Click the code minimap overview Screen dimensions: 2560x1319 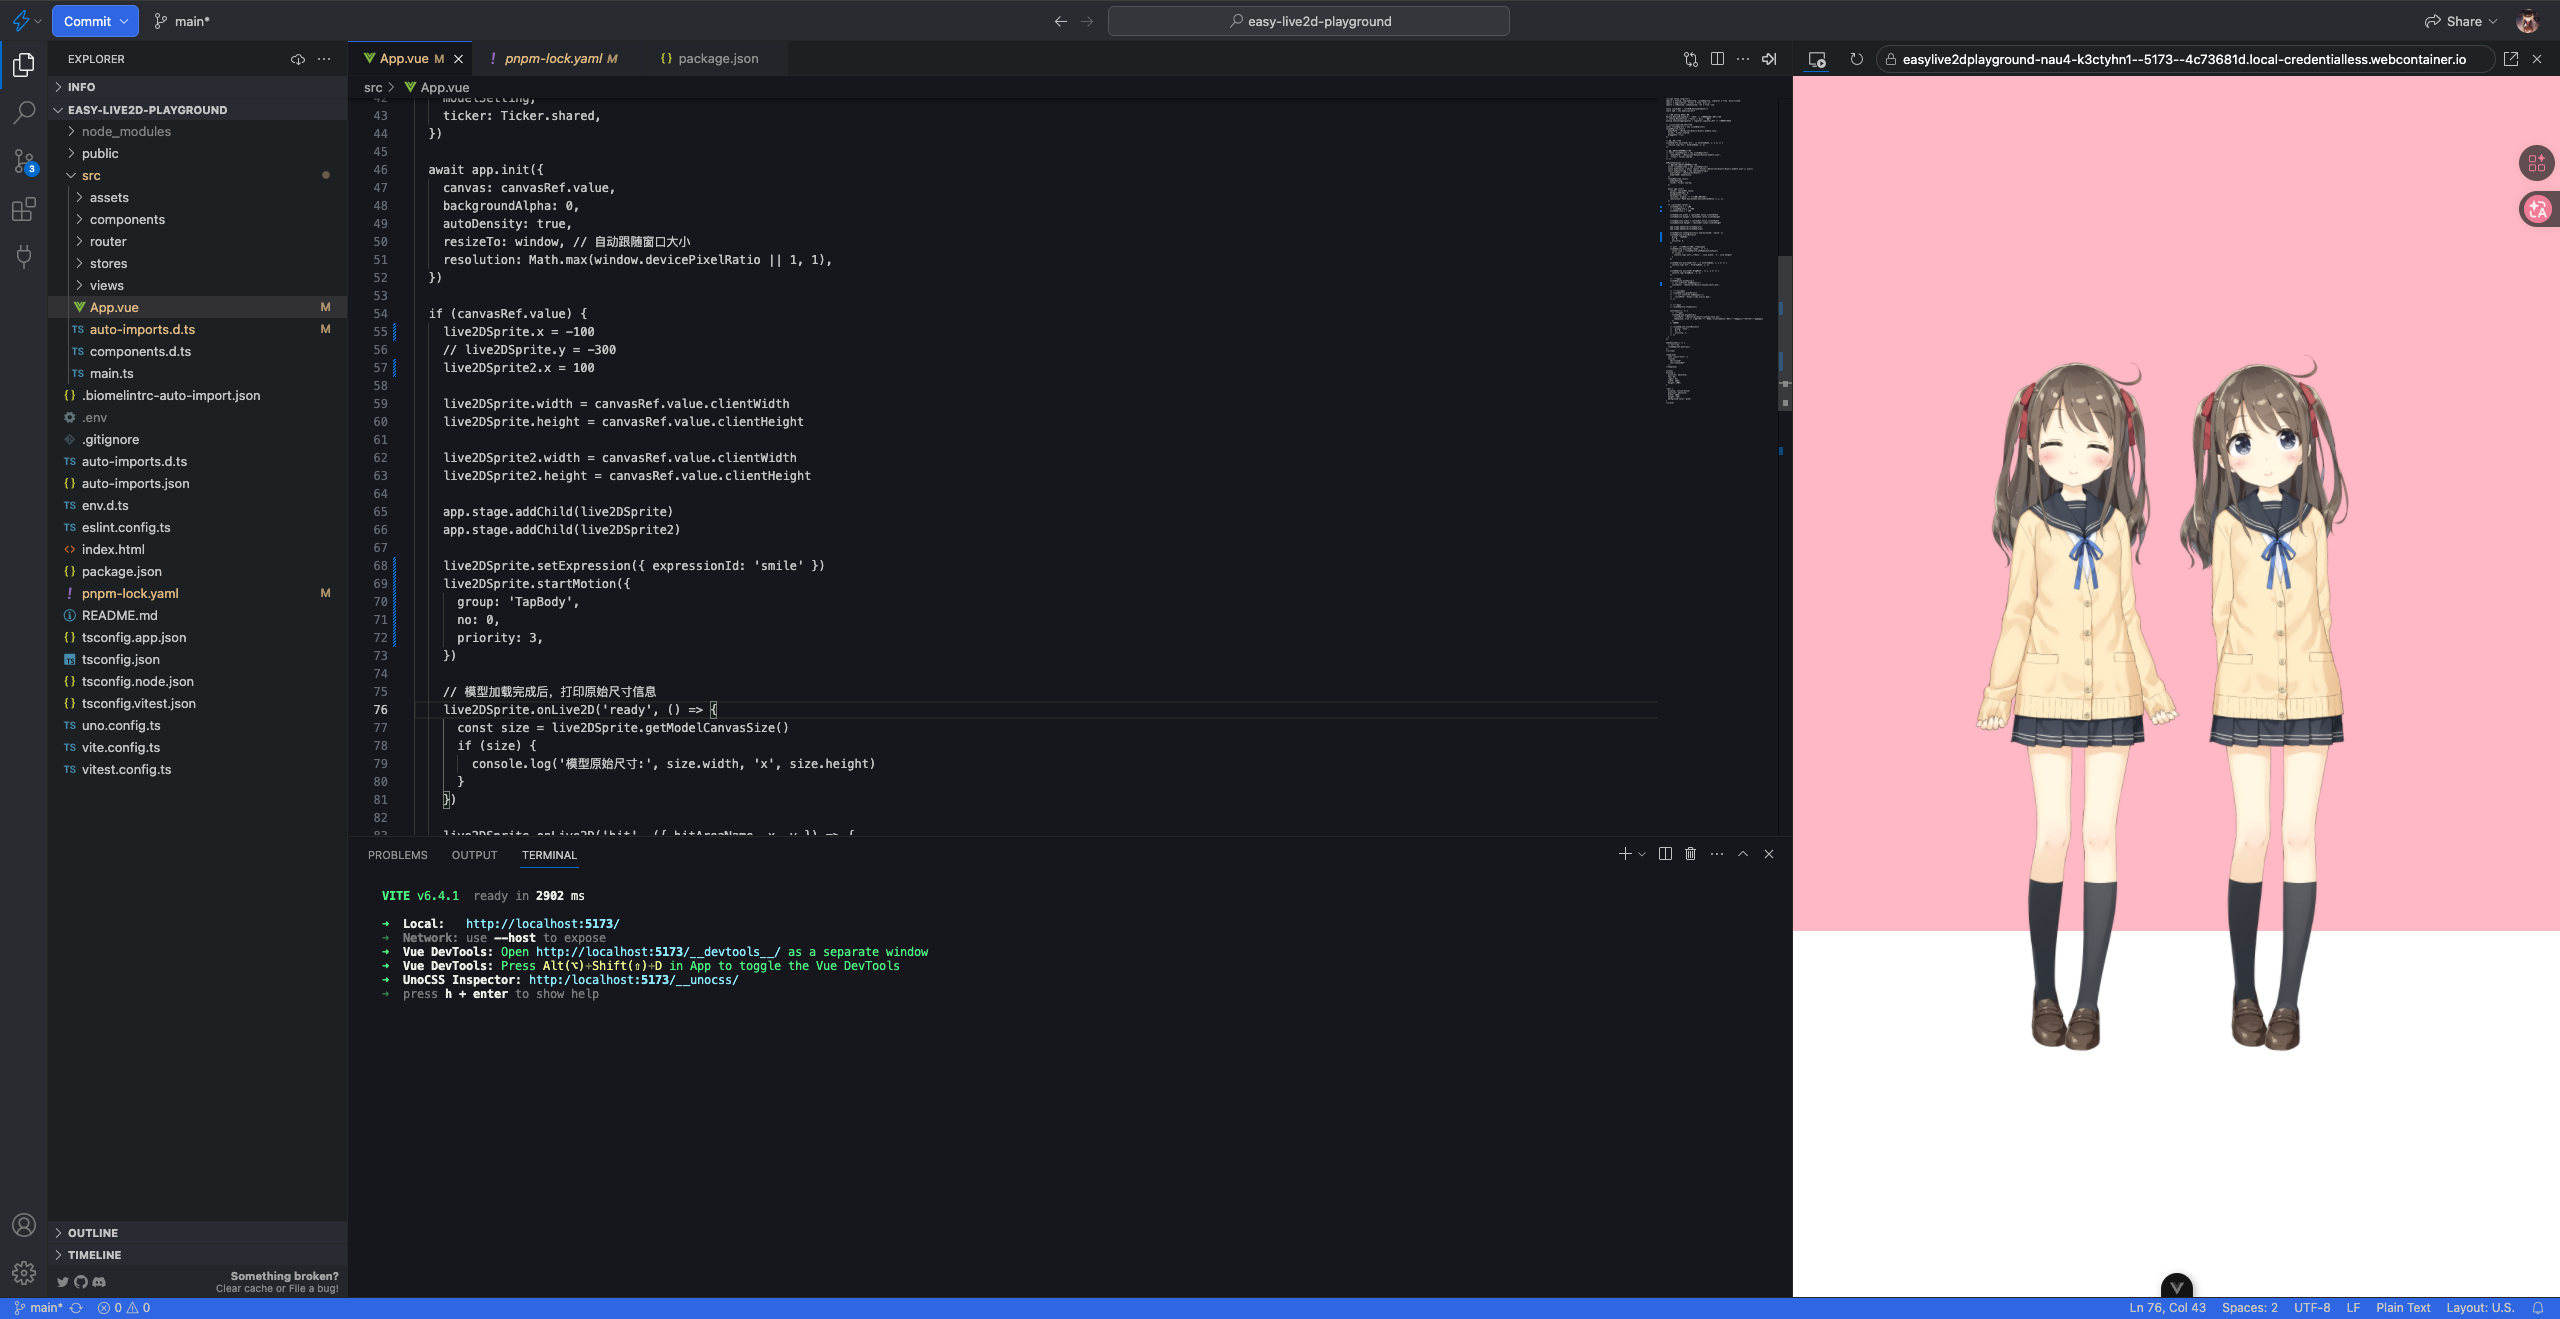pos(1716,250)
